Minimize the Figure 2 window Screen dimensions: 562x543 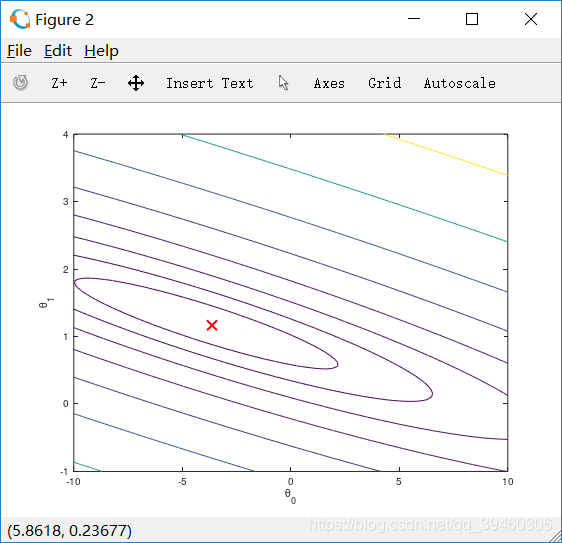pyautogui.click(x=414, y=19)
